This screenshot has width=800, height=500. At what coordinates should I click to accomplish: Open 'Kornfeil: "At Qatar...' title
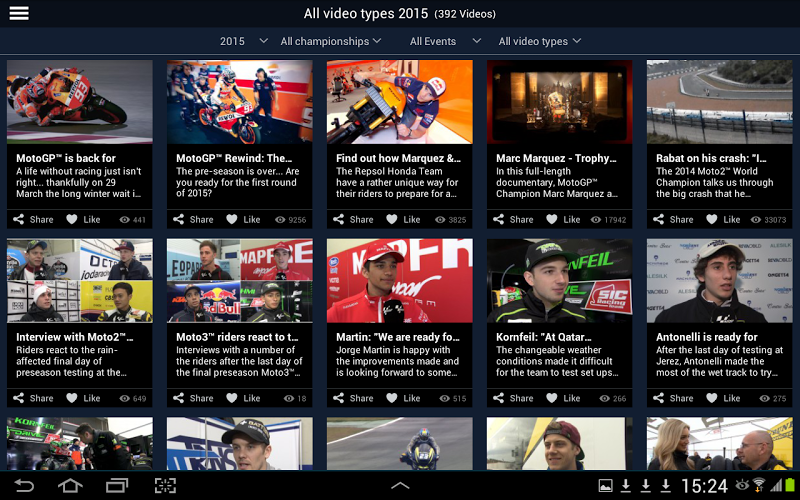pyautogui.click(x=544, y=337)
